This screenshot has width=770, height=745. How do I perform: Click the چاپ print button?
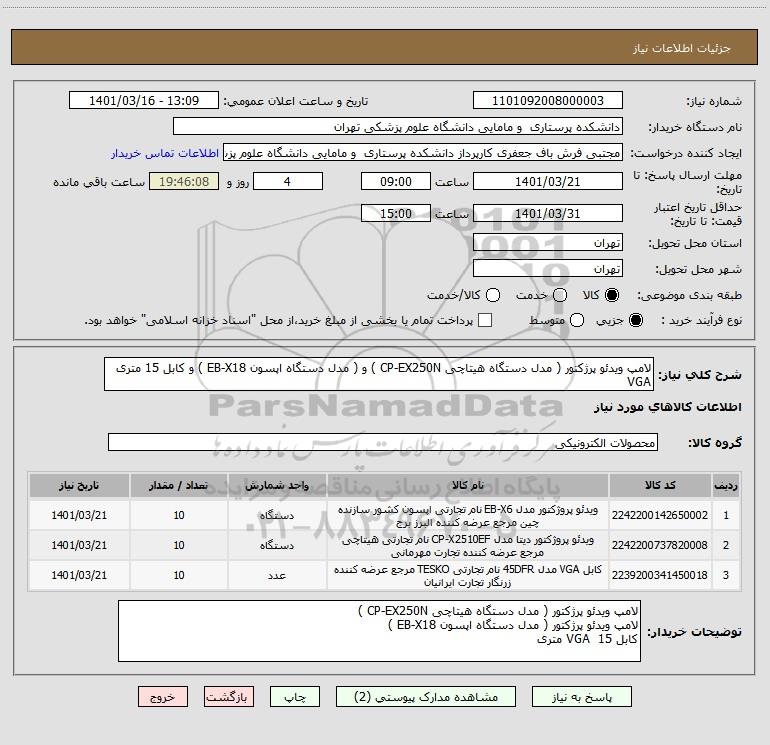pos(295,697)
